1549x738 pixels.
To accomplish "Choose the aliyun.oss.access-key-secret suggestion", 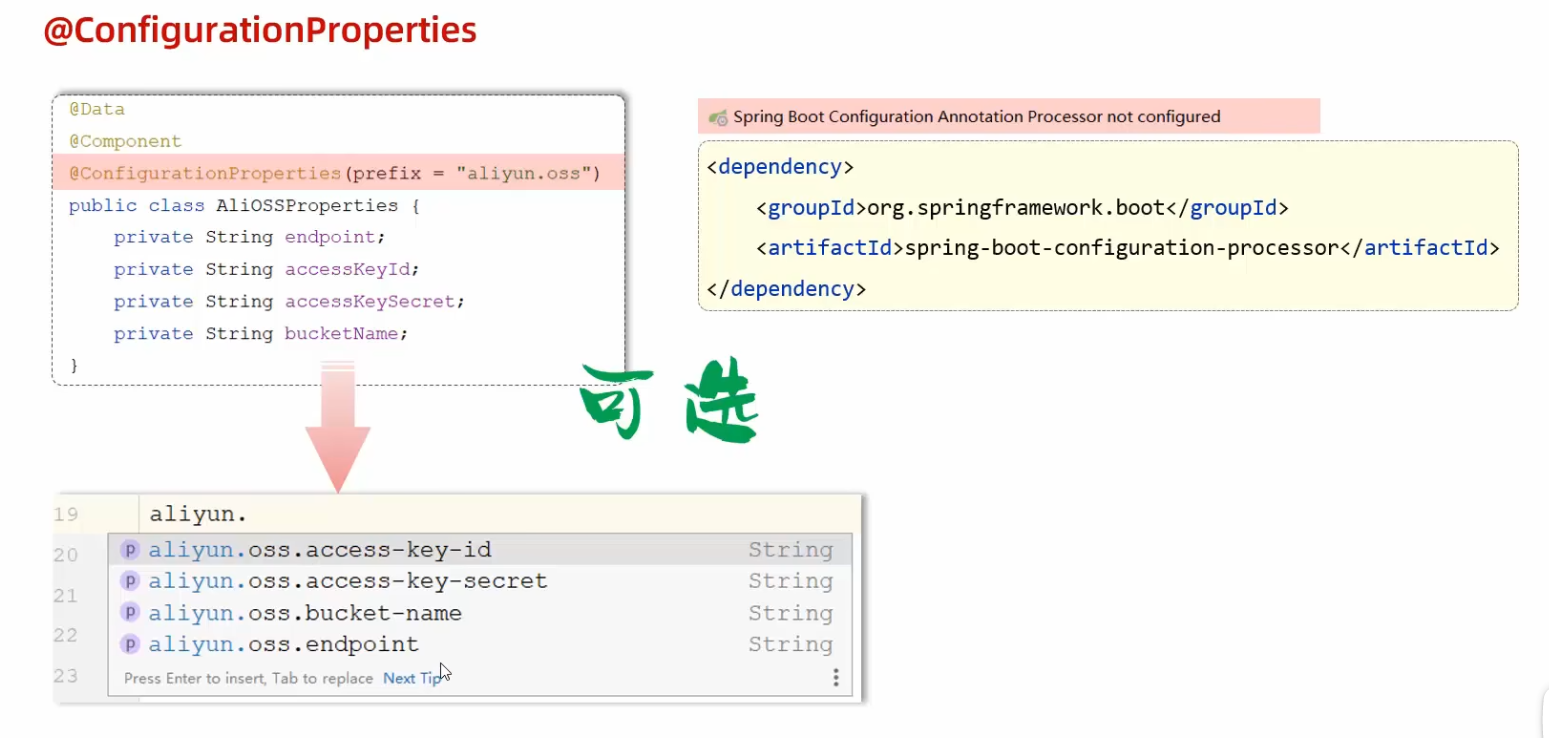I will coord(480,581).
